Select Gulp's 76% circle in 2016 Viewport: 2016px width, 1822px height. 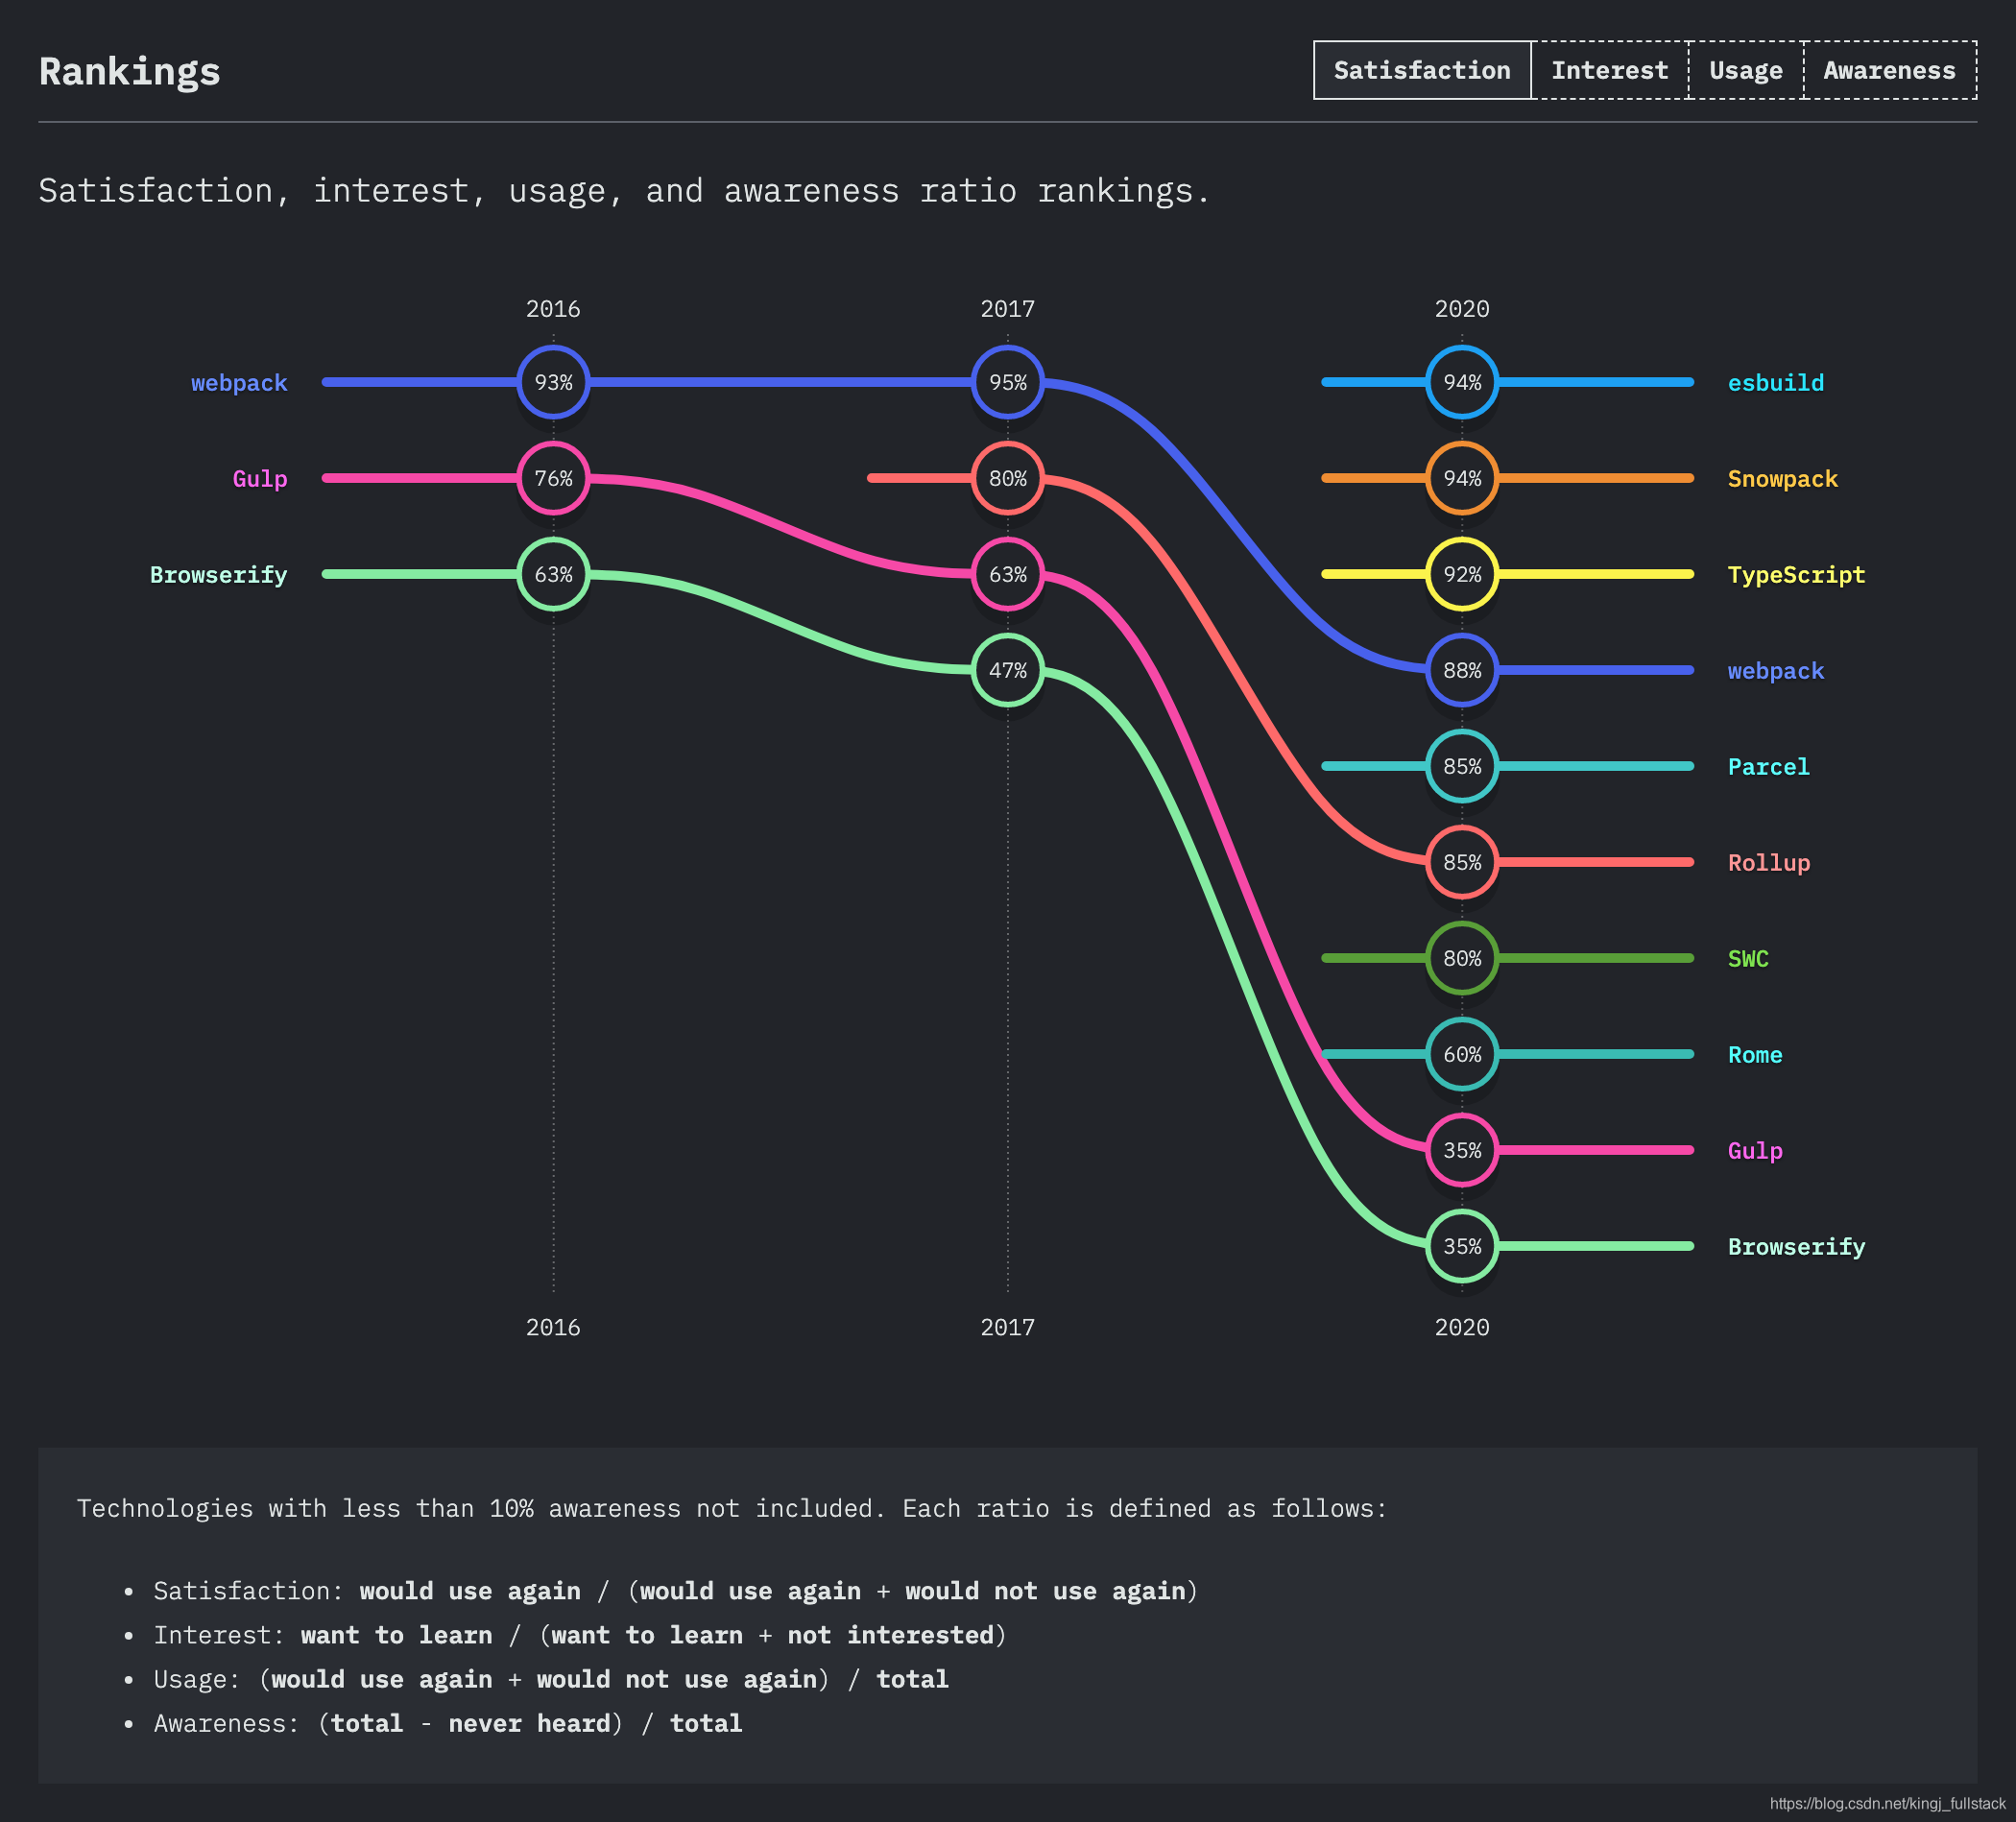tap(553, 478)
